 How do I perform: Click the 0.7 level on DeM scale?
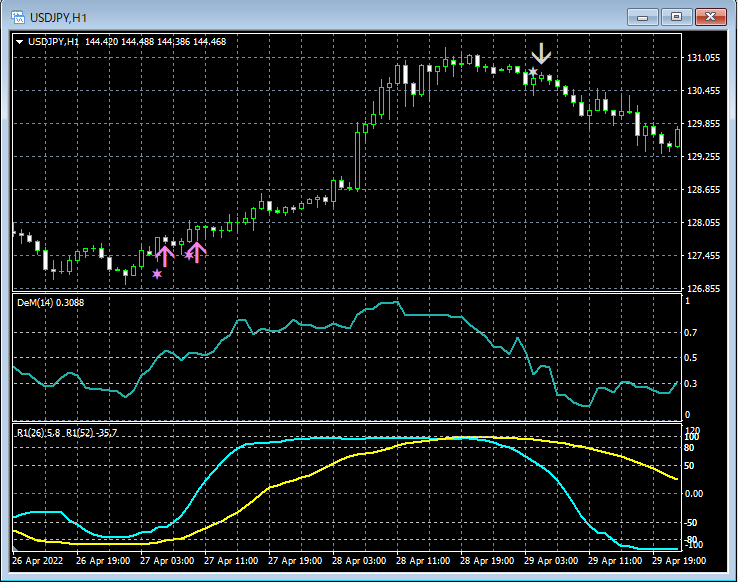[x=688, y=331]
